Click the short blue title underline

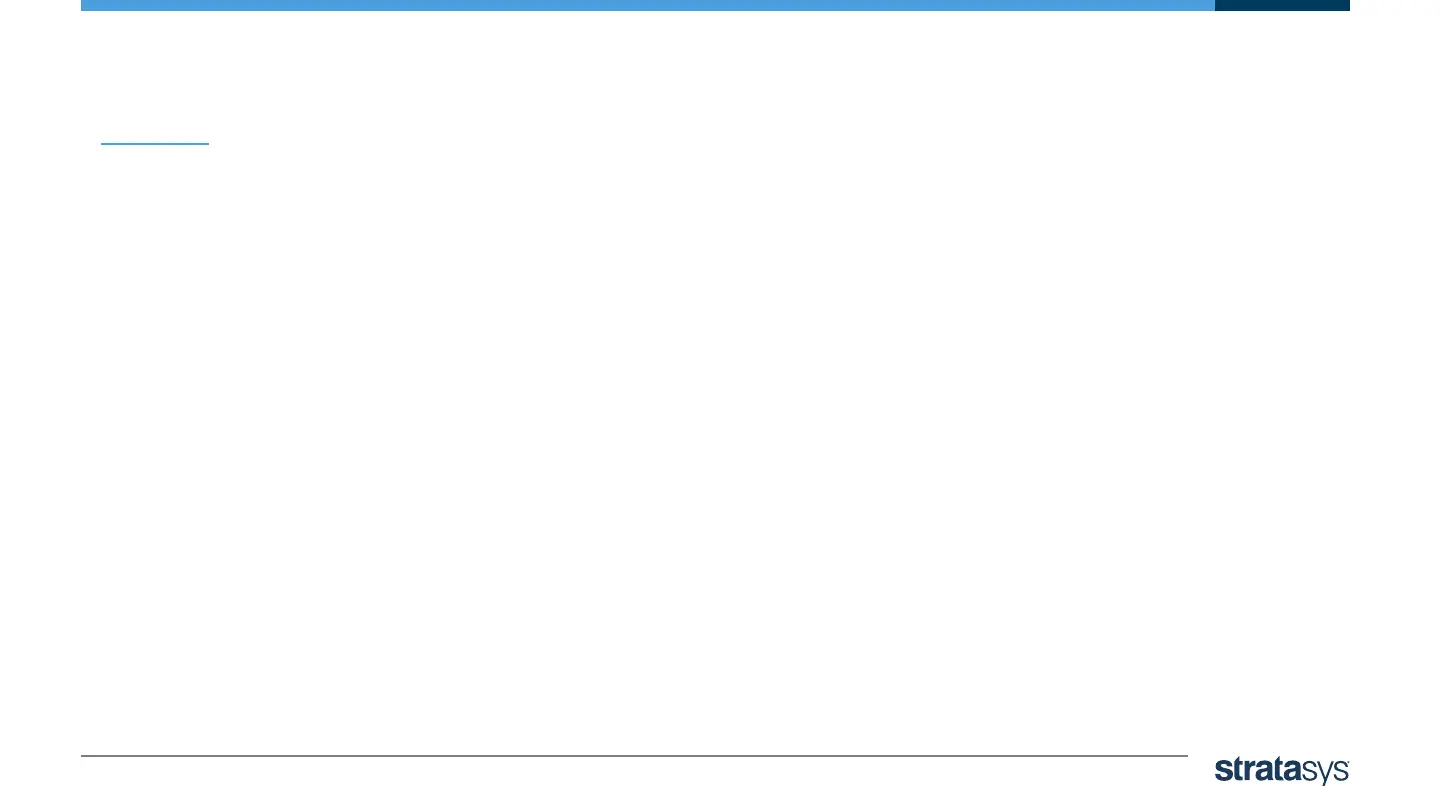pos(155,144)
